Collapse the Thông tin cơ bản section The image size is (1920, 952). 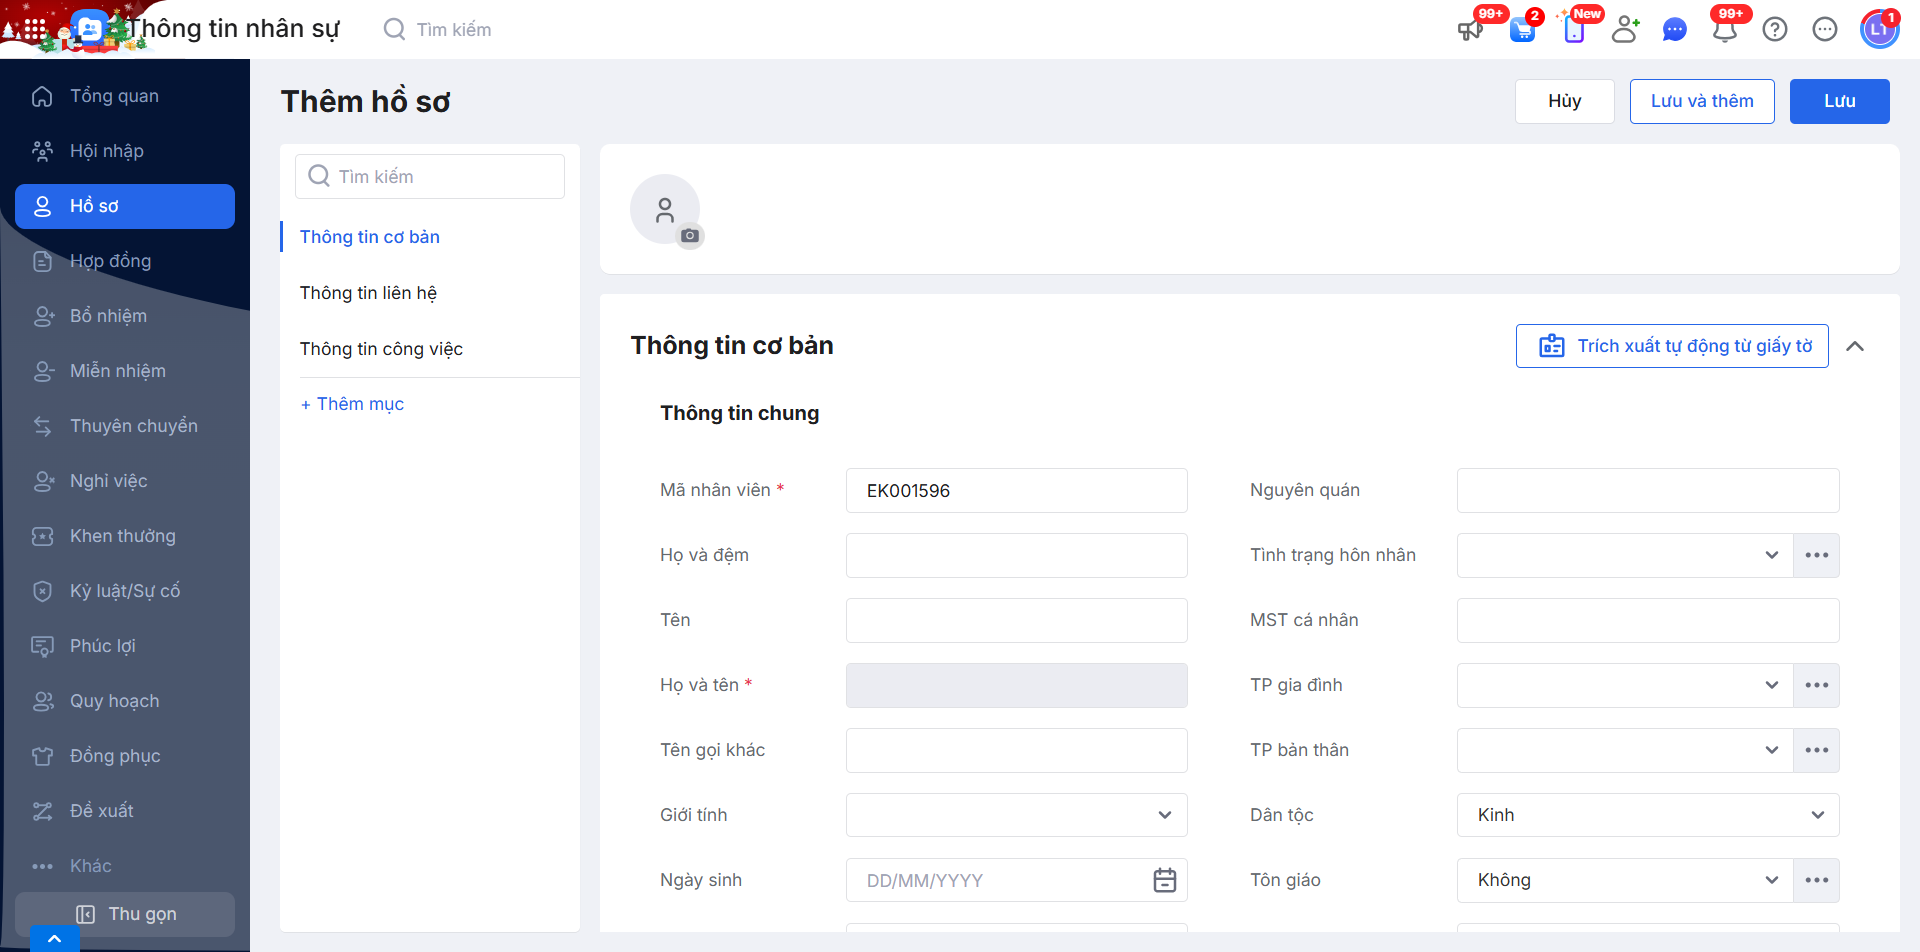(1855, 346)
